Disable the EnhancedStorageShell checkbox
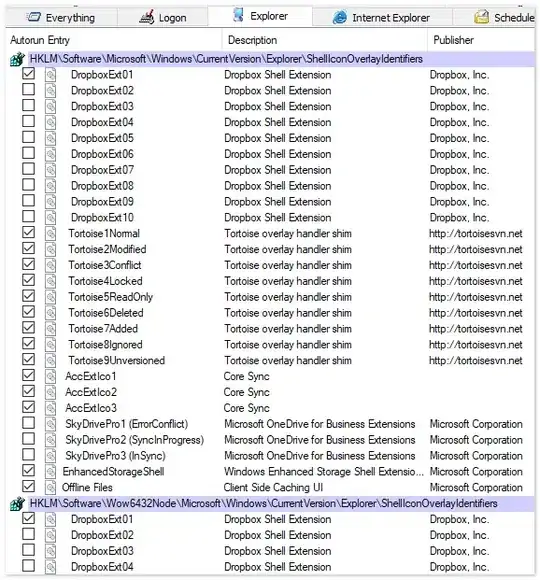The image size is (540, 580). [x=28, y=471]
